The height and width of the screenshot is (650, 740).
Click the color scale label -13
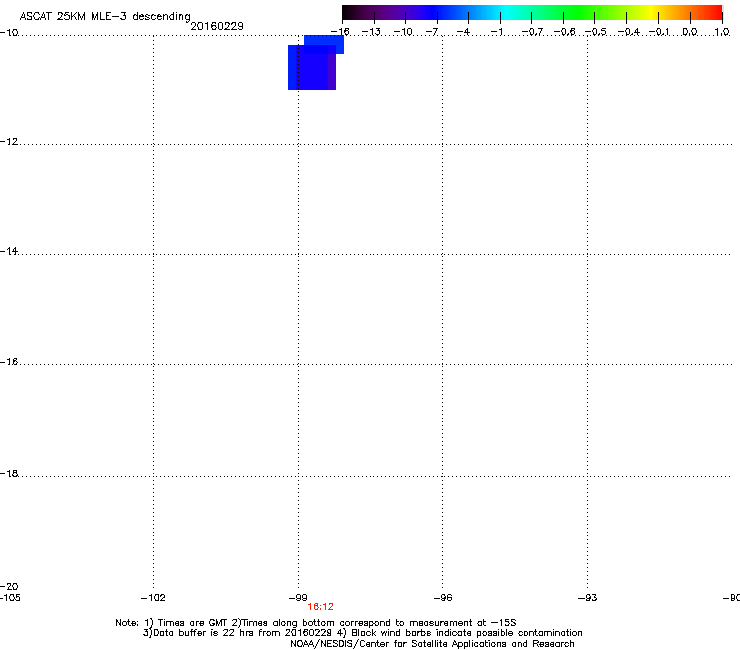click(371, 32)
